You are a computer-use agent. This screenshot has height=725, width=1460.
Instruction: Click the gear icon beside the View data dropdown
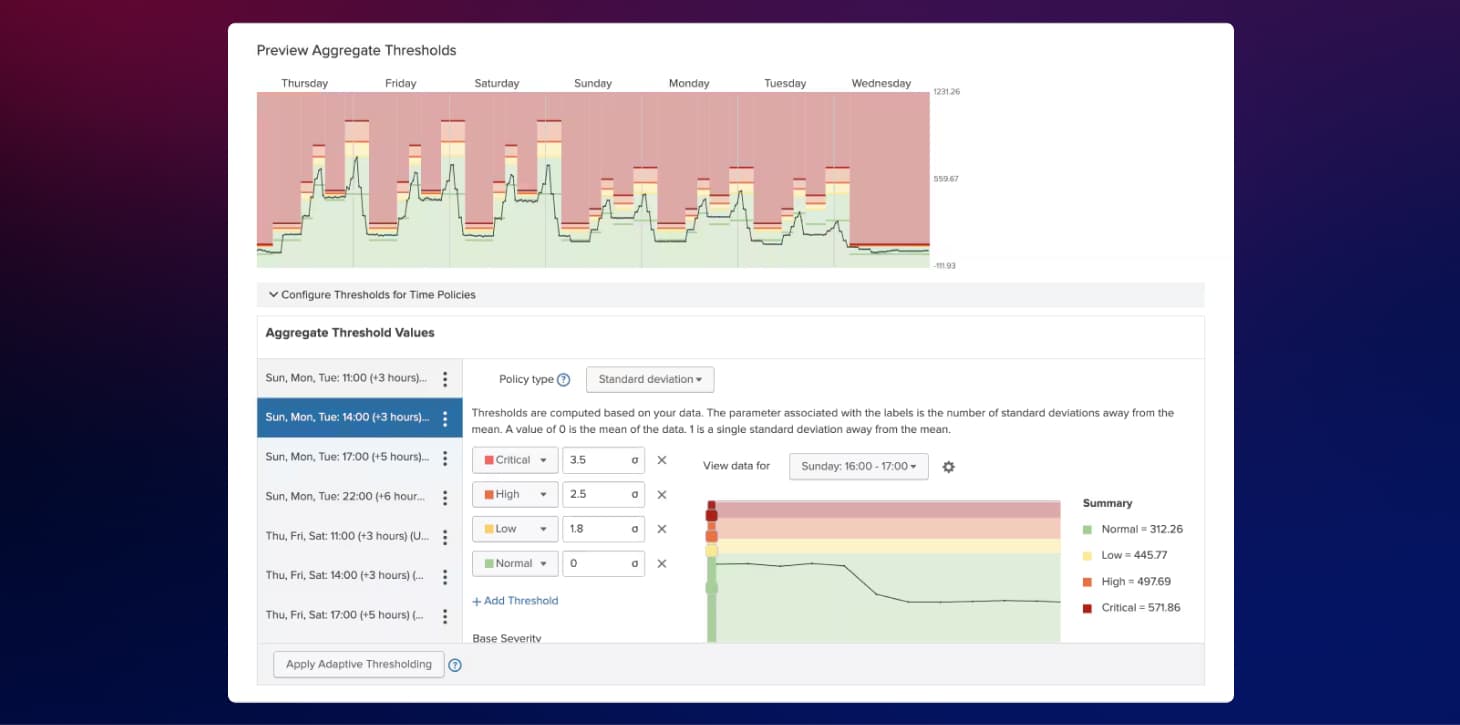948,466
